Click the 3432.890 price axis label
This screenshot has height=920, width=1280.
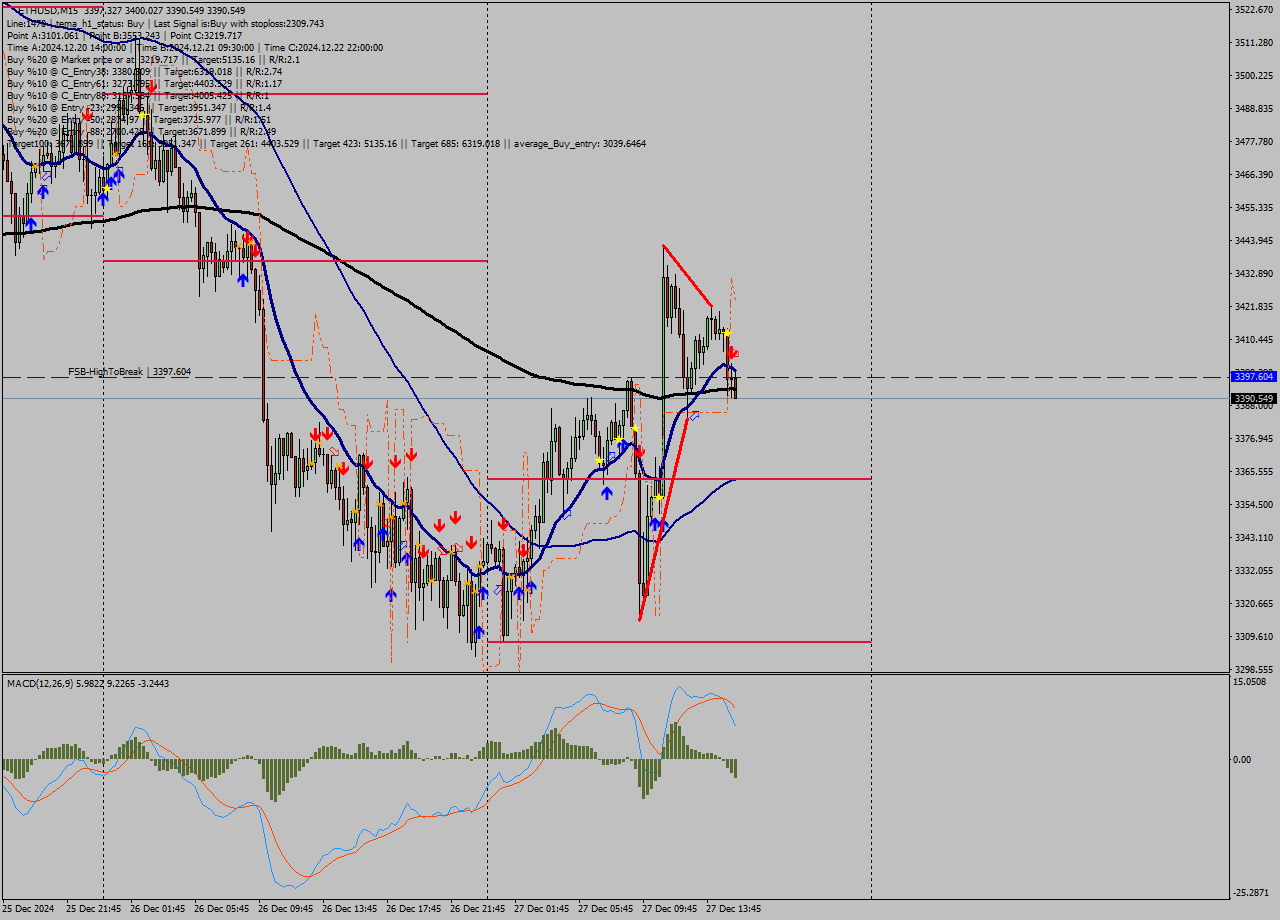pos(1254,273)
